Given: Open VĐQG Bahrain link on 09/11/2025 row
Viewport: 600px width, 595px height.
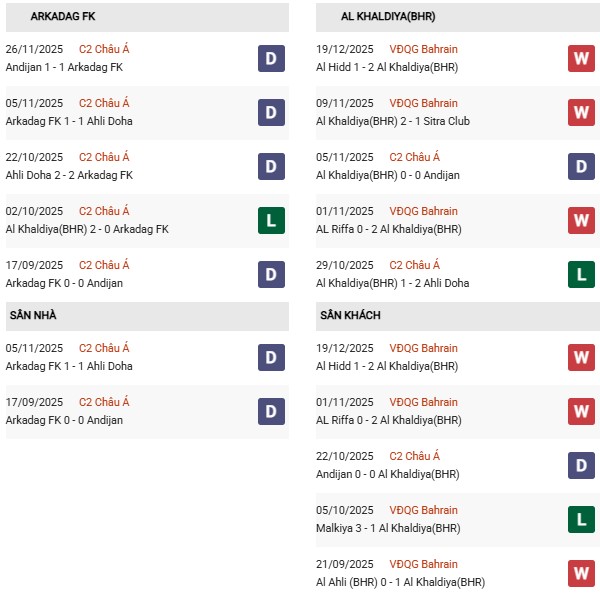Looking at the screenshot, I should [x=423, y=103].
